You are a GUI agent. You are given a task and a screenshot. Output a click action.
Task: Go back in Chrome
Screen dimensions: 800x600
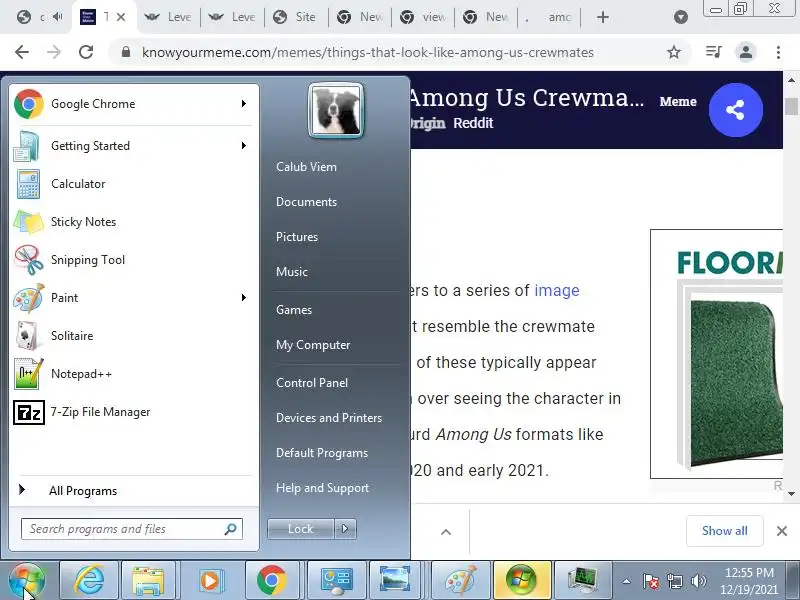click(22, 52)
